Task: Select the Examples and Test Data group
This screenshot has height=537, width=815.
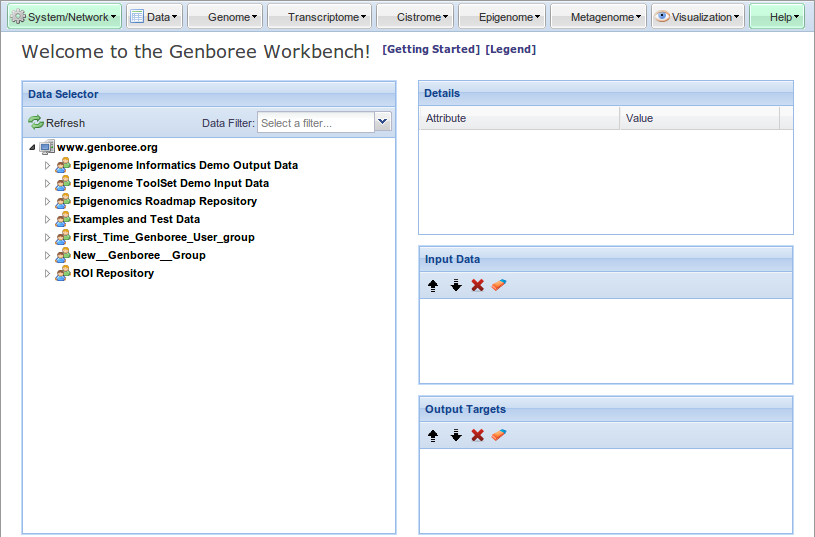Action: tap(136, 219)
